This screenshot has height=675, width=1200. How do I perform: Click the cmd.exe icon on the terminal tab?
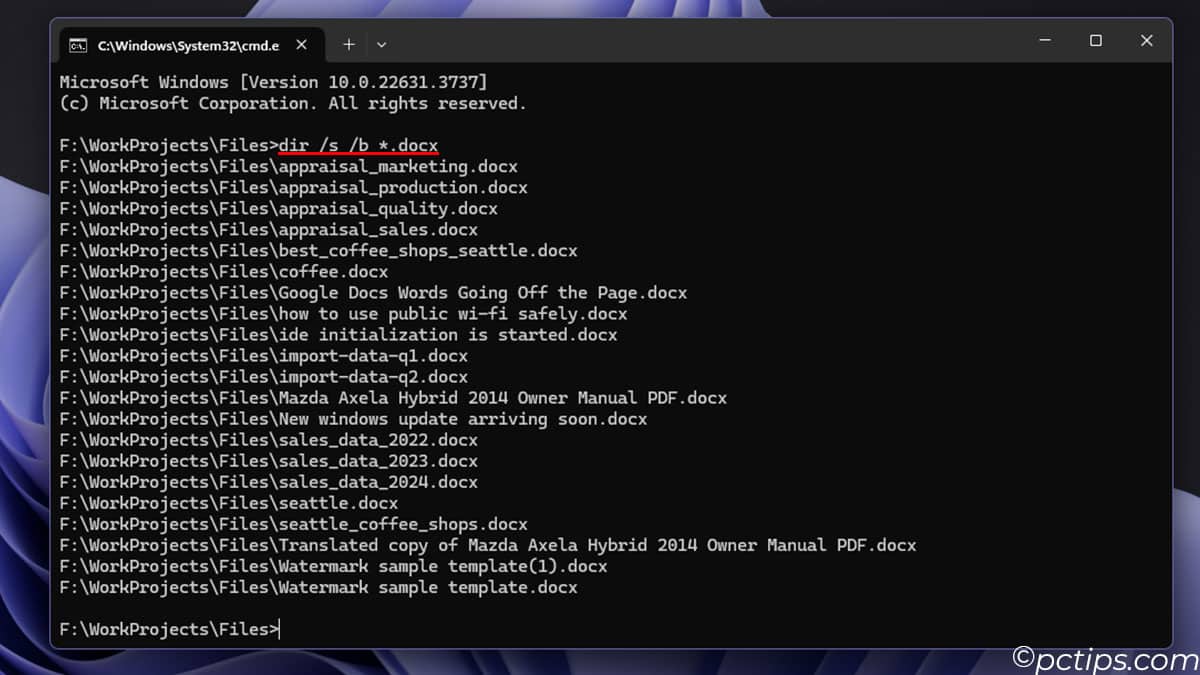79,44
